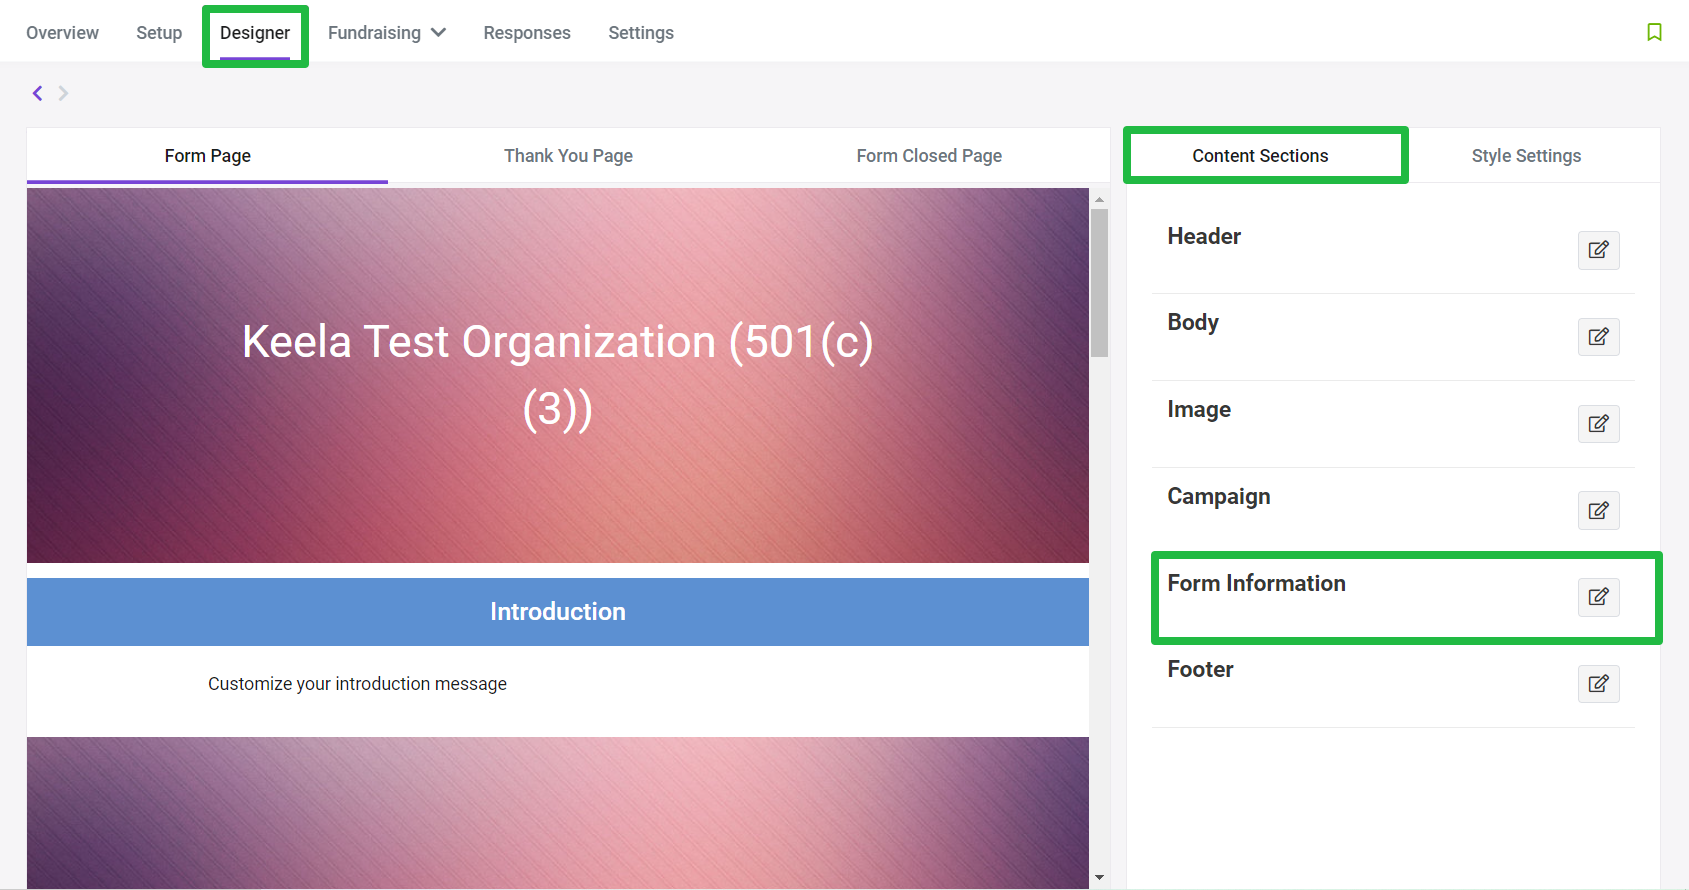Open the Header section edit icon

tap(1598, 250)
